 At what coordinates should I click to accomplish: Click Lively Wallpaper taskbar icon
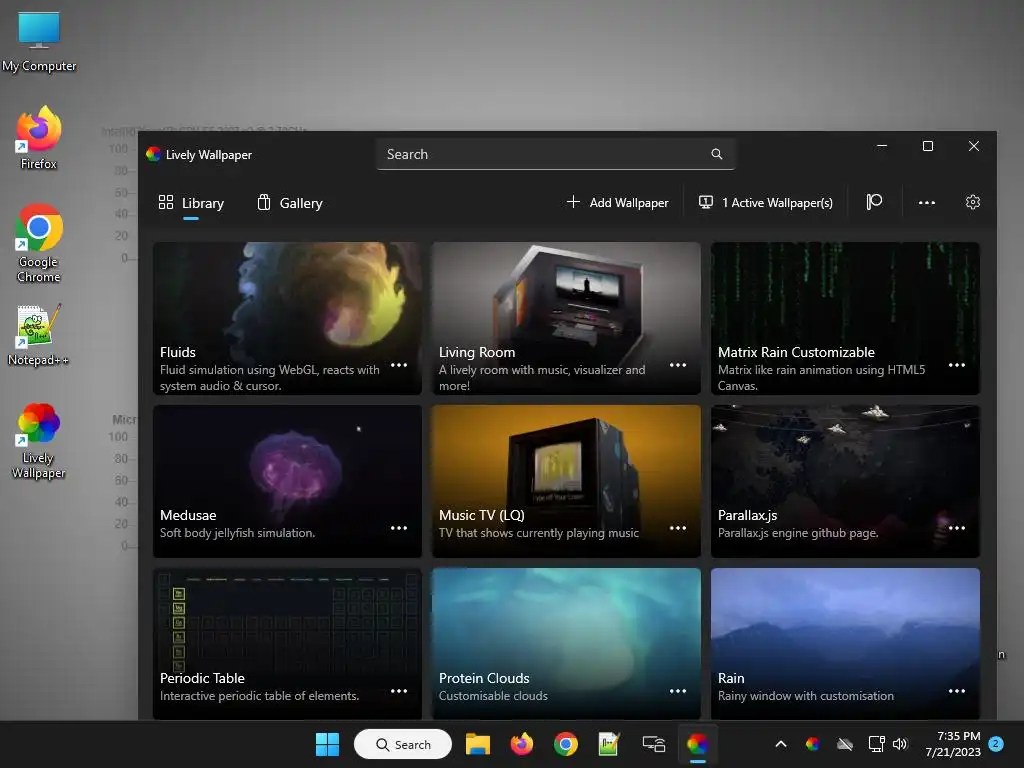coord(697,744)
